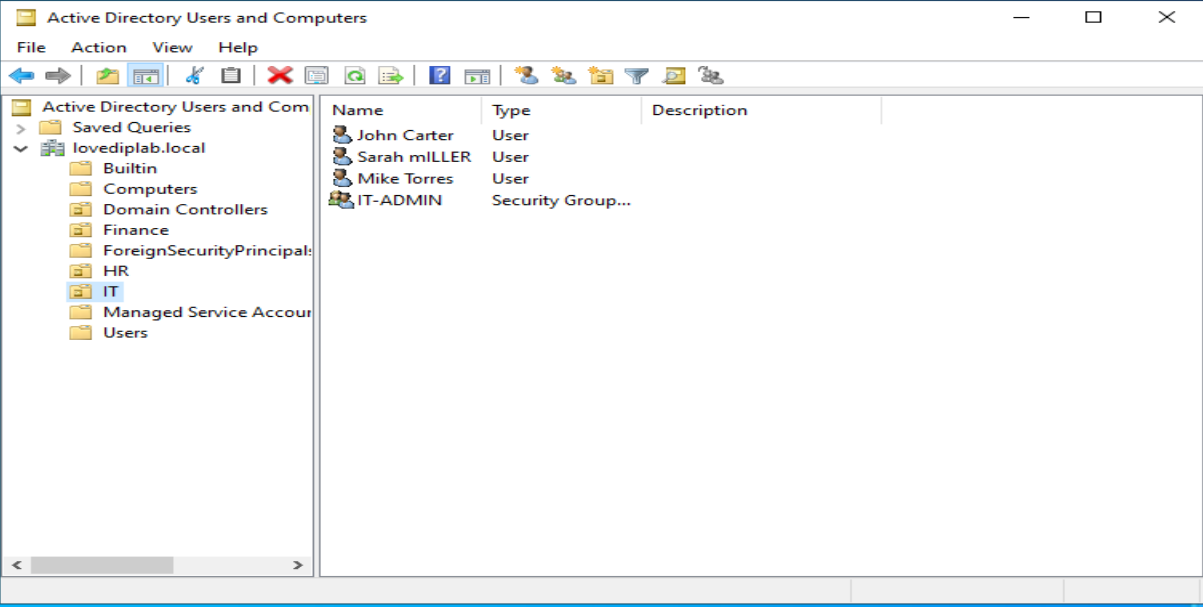Go up one level with folder icon
This screenshot has width=1203, height=607.
(108, 76)
